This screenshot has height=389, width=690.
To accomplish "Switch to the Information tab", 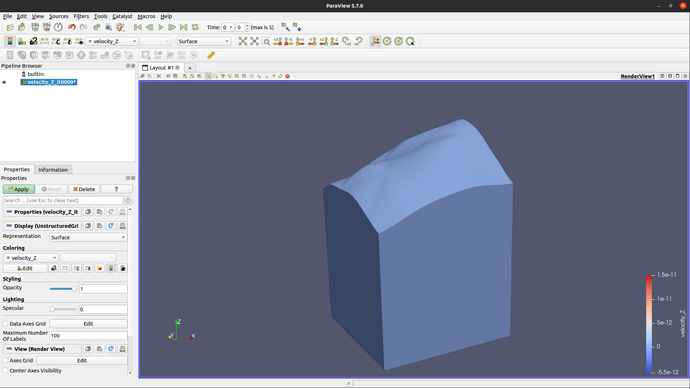I will point(53,169).
